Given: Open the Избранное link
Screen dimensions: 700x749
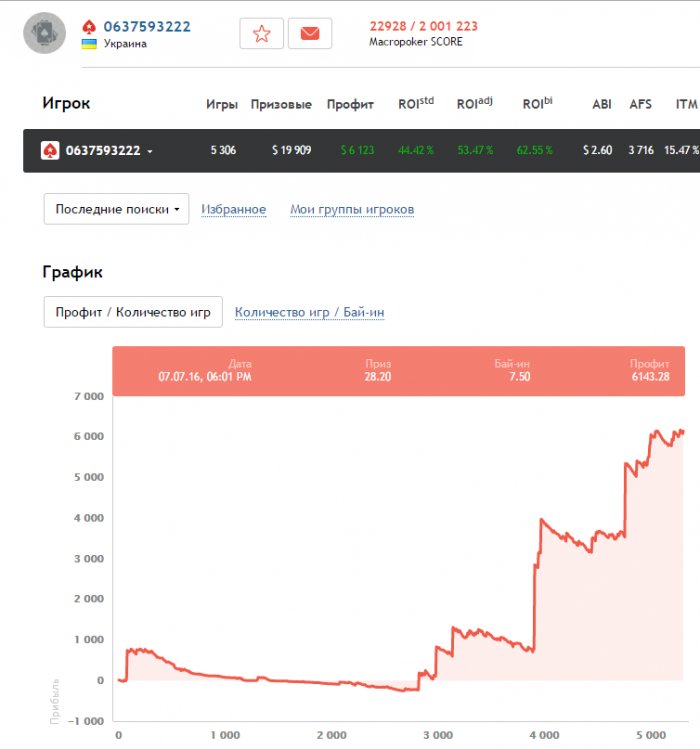Looking at the screenshot, I should (233, 209).
